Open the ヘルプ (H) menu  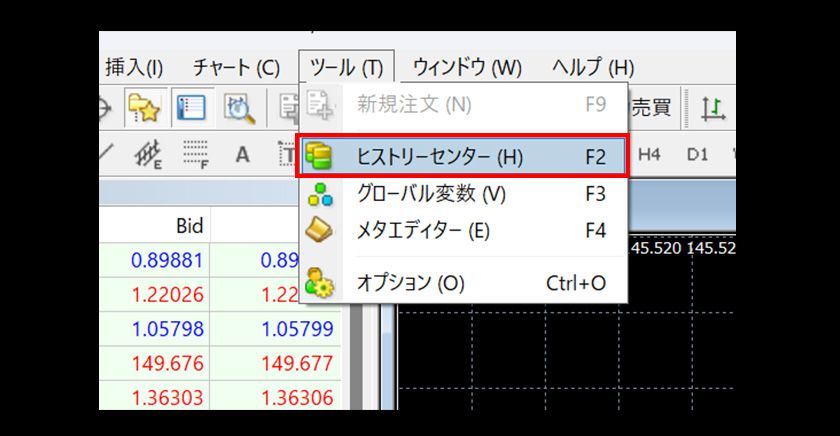[593, 68]
